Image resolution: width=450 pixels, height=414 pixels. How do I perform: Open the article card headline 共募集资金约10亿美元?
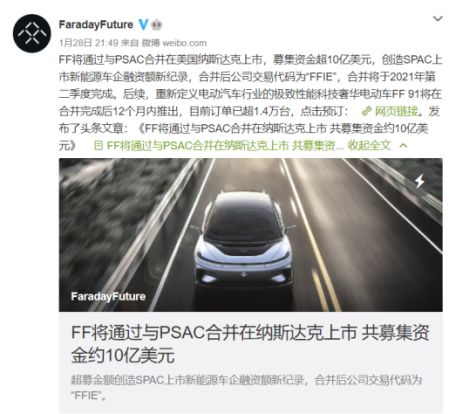tap(250, 344)
